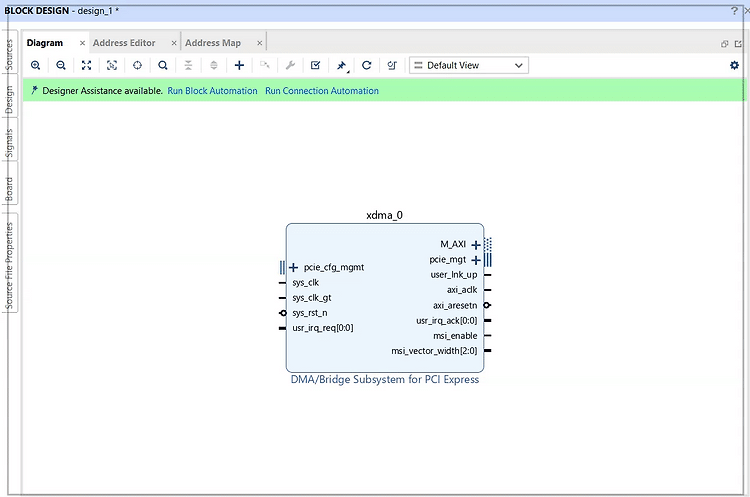Open the Search magnifier in diagram toolbar
This screenshot has width=750, height=497.
pos(163,66)
